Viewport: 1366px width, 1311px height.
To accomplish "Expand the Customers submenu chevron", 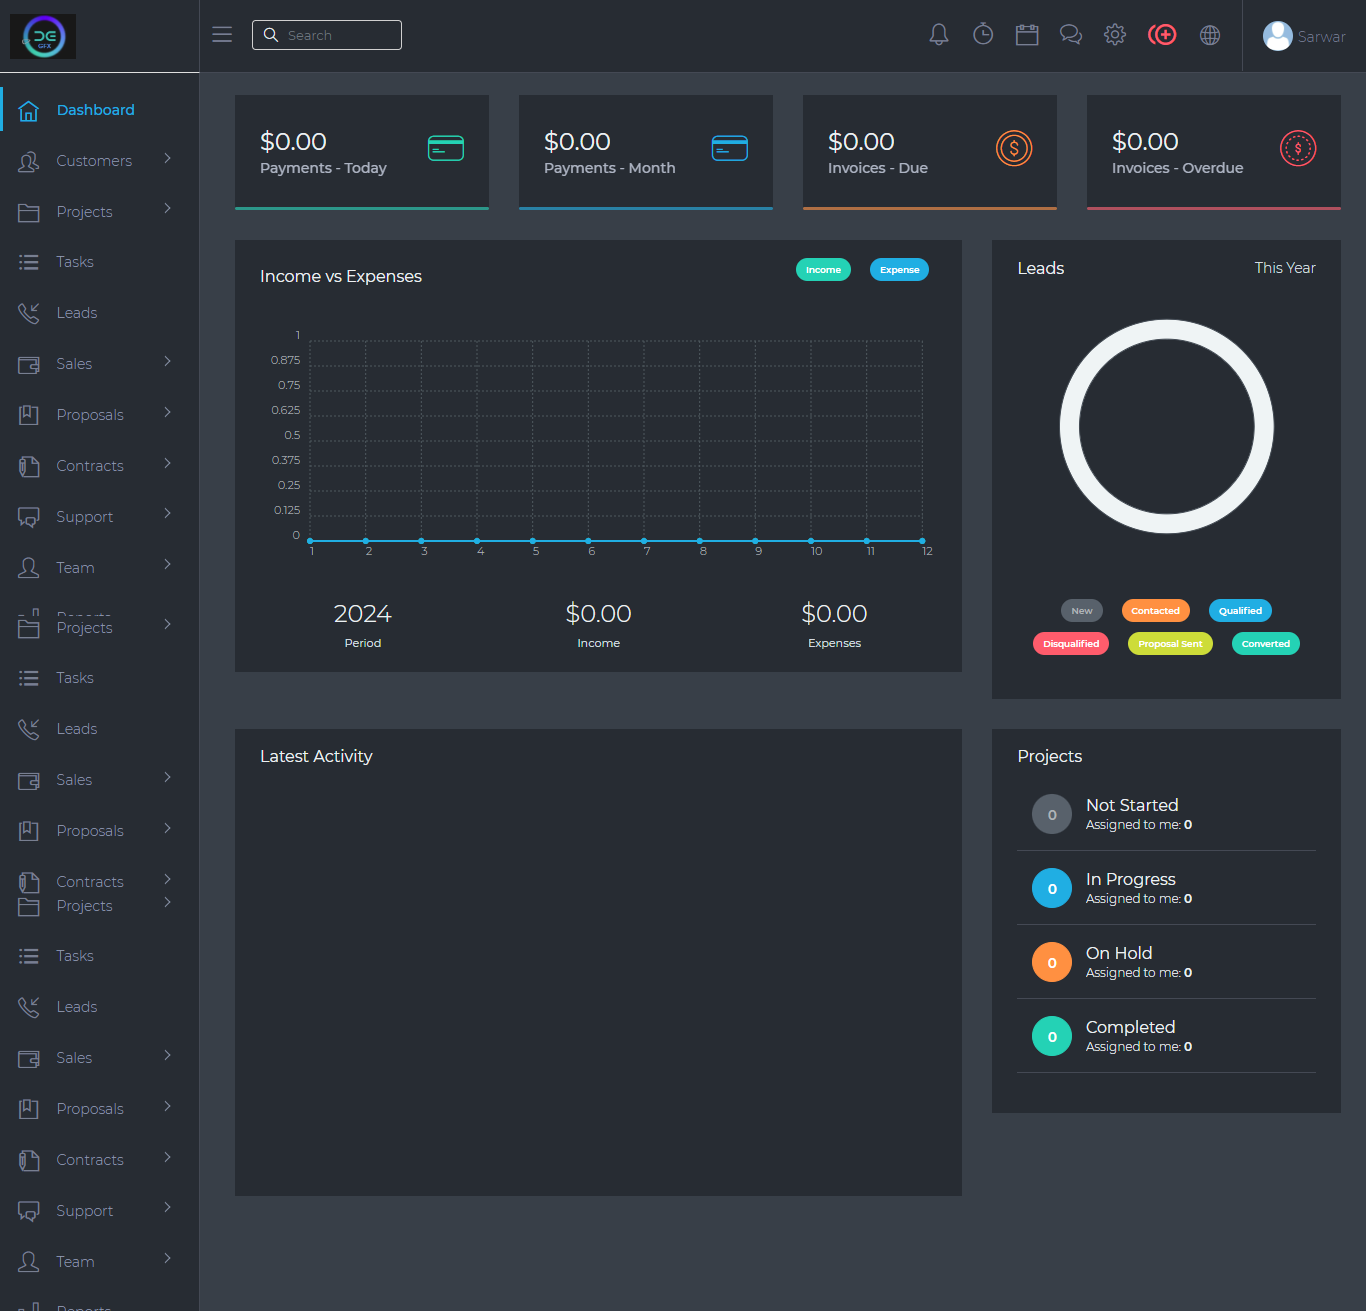I will 167,158.
